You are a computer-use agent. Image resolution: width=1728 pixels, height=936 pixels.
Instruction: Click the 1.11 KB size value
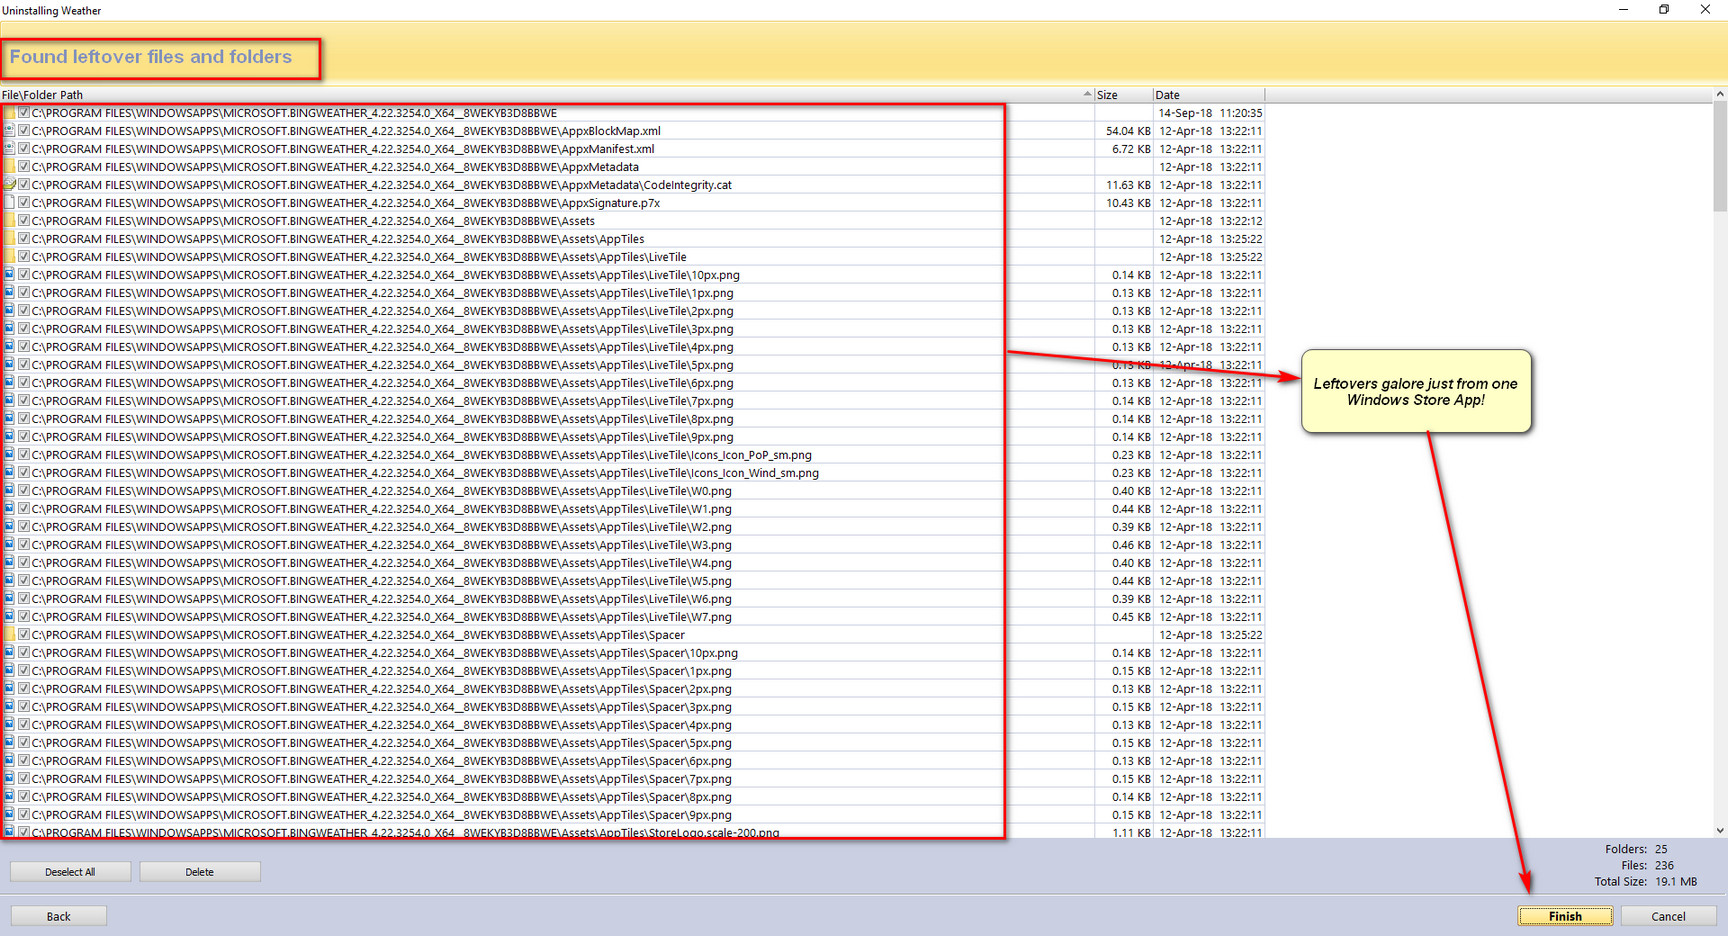(x=1131, y=832)
